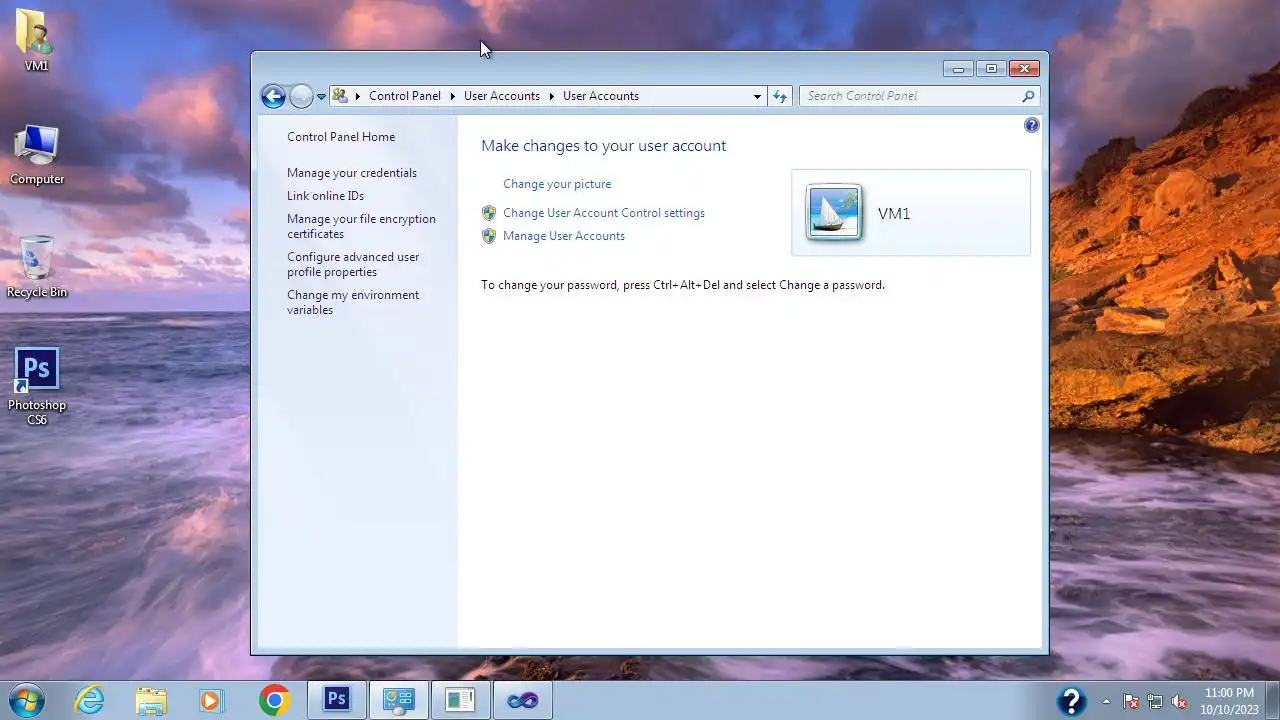Launch the Photoshop CS6 desktop shortcut
This screenshot has width=1280, height=720.
coord(37,387)
